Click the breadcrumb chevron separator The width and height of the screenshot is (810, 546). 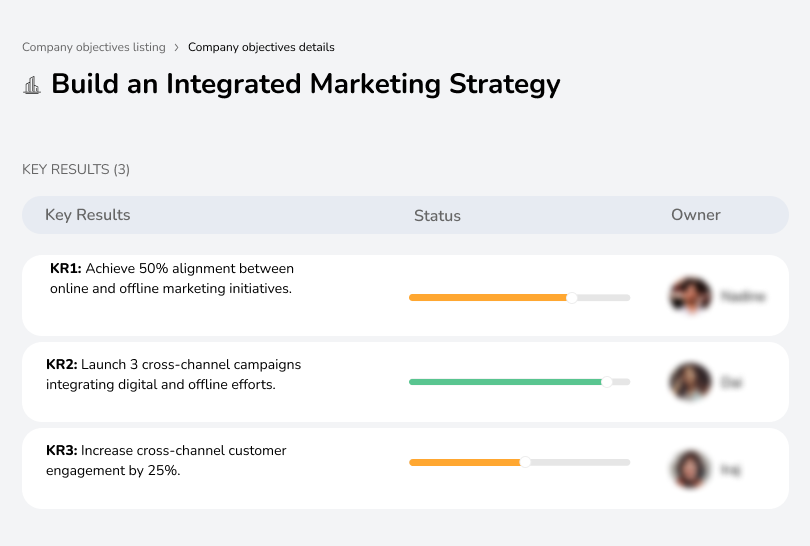[177, 48]
